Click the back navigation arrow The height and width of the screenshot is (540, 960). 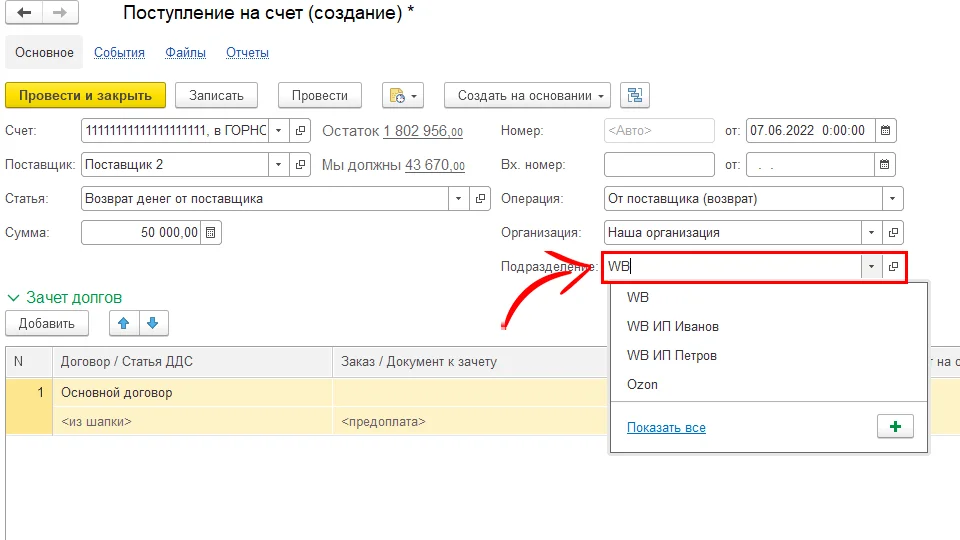(x=25, y=14)
